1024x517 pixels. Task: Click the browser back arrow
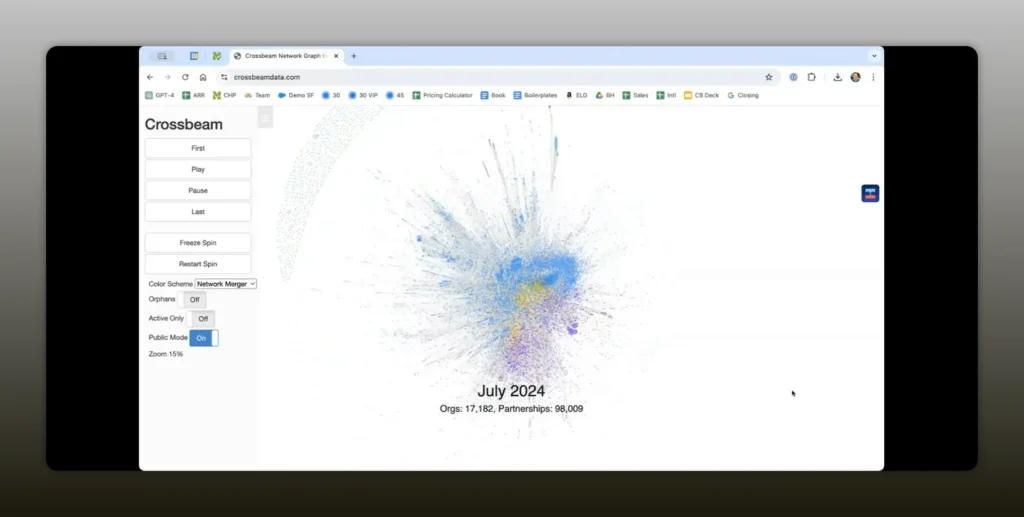(x=150, y=77)
